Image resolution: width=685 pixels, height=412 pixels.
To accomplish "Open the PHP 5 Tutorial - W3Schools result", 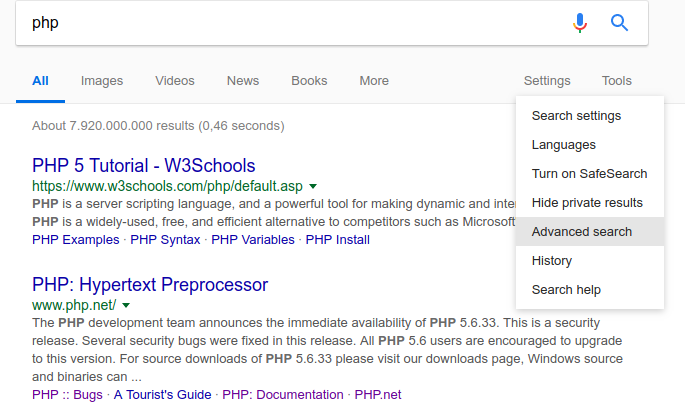I will [x=144, y=166].
